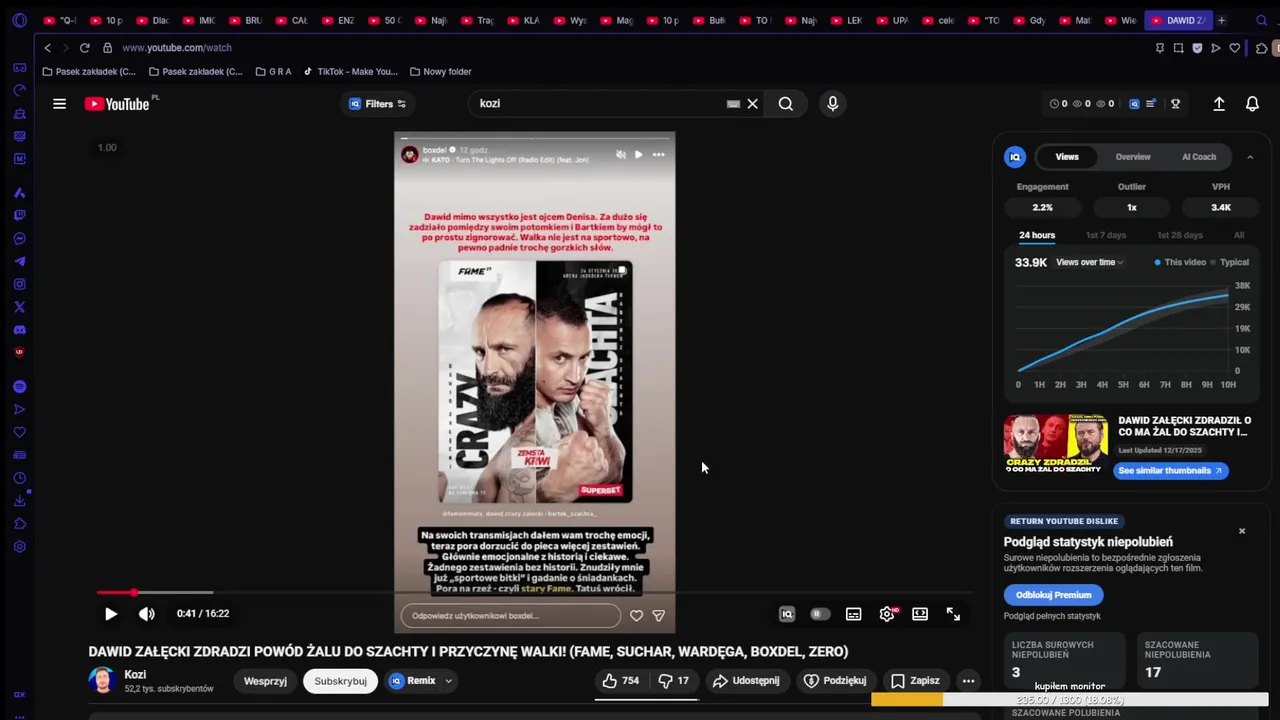Toggle the ad blocker shield icon
Image resolution: width=1280 pixels, height=720 pixels.
click(x=1197, y=48)
